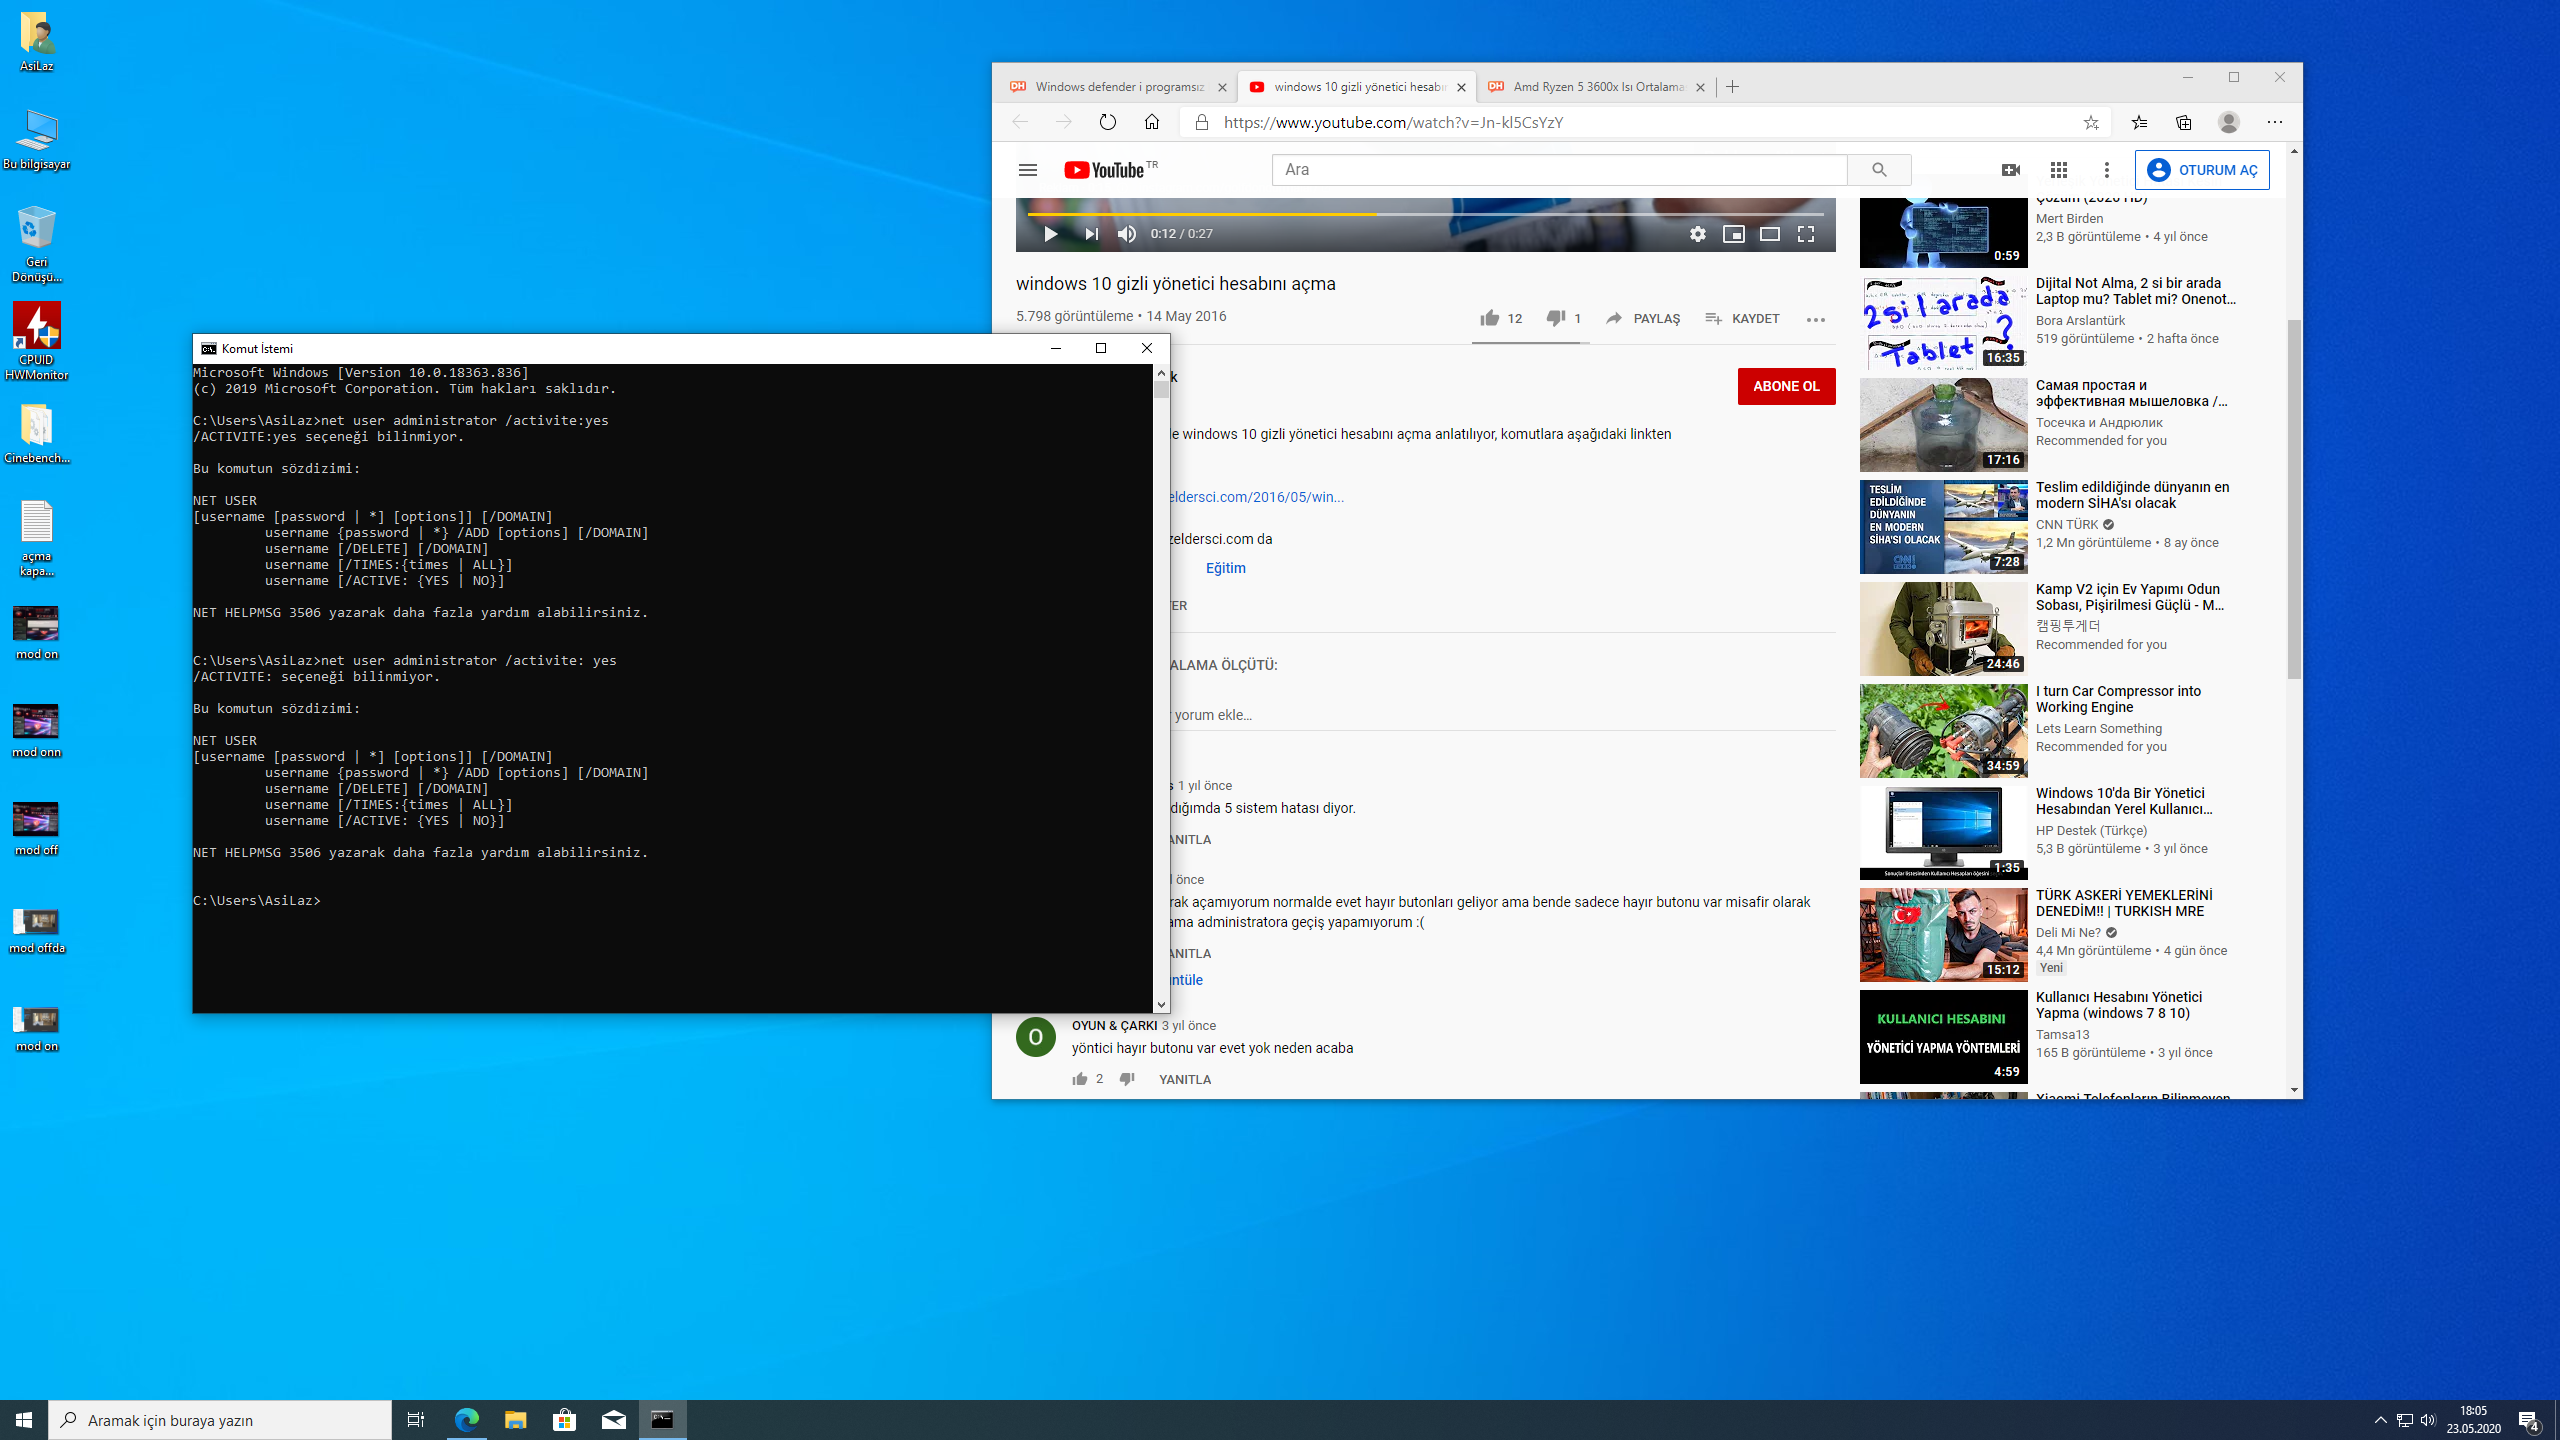Screen dimensions: 2560x1440
Task: Open video settings gear
Action: tap(1697, 234)
